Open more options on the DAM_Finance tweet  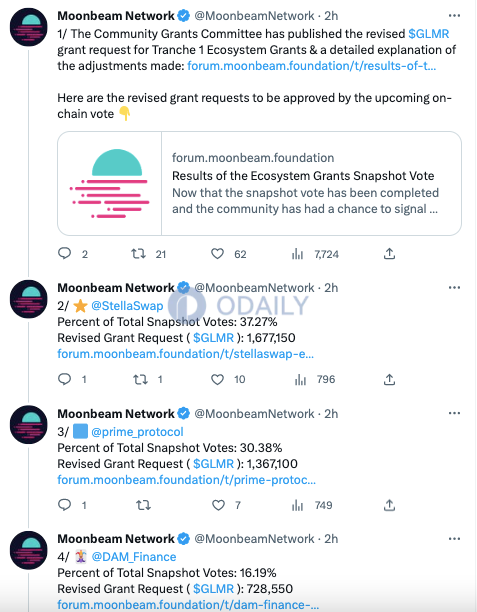pos(454,539)
